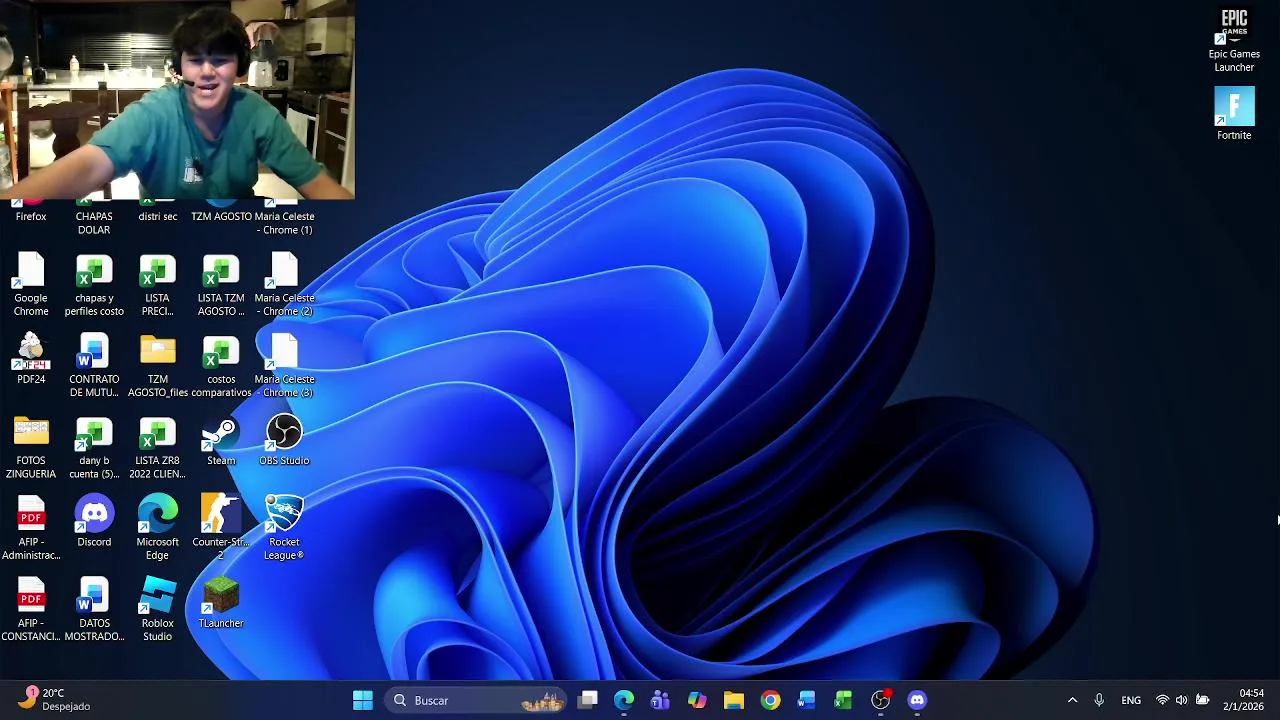Select the 'DATOS MOSTRADO...' Word document
Screen dimensions: 1280x720
point(94,610)
